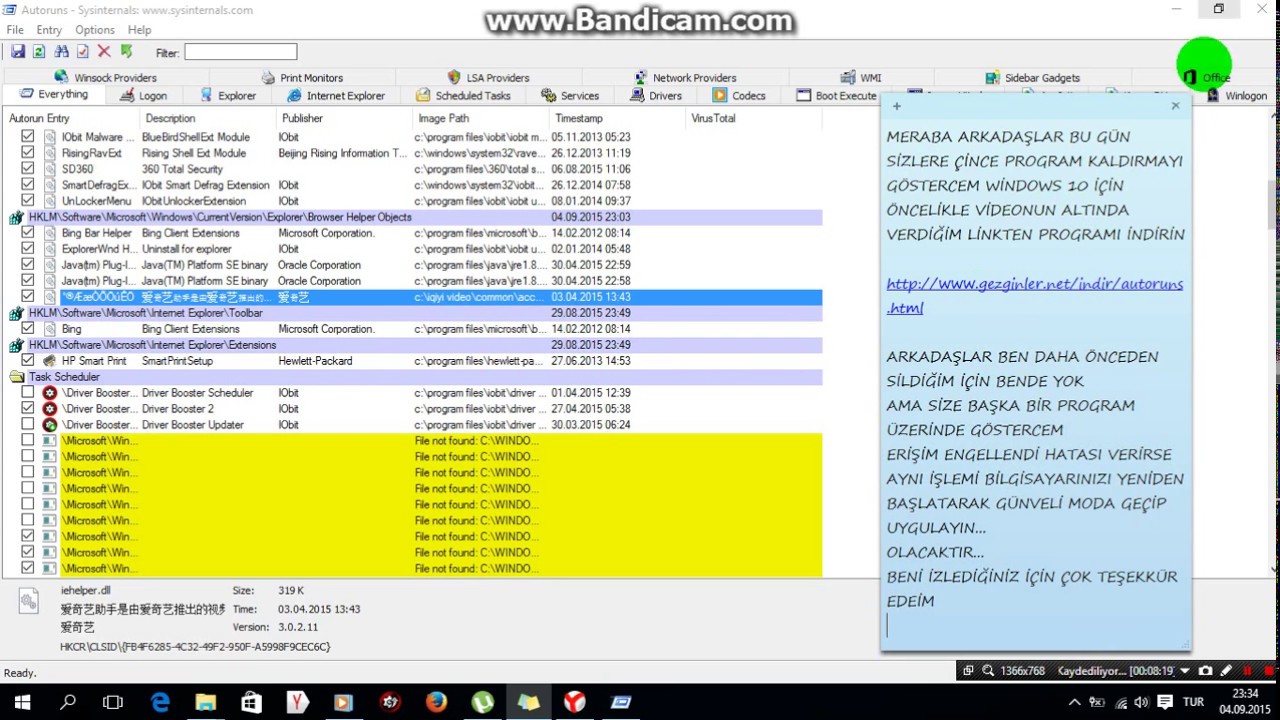Sort by the Timestamp column header
The height and width of the screenshot is (720, 1280).
click(x=616, y=118)
